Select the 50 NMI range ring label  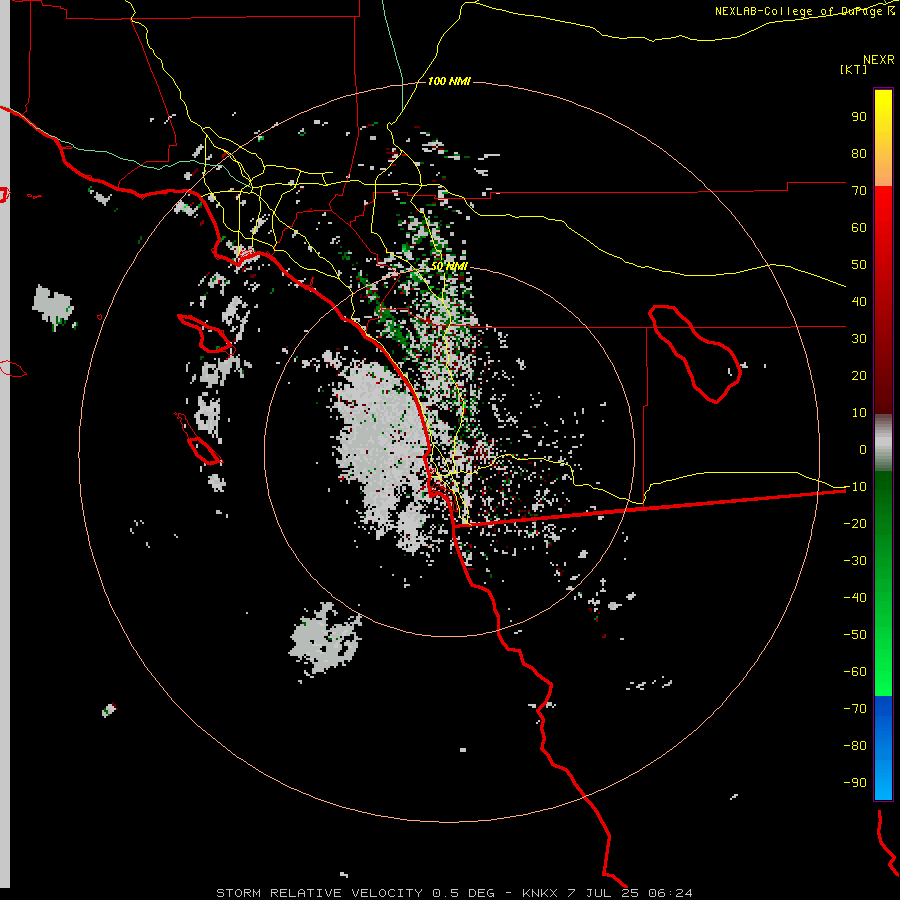coord(449,266)
